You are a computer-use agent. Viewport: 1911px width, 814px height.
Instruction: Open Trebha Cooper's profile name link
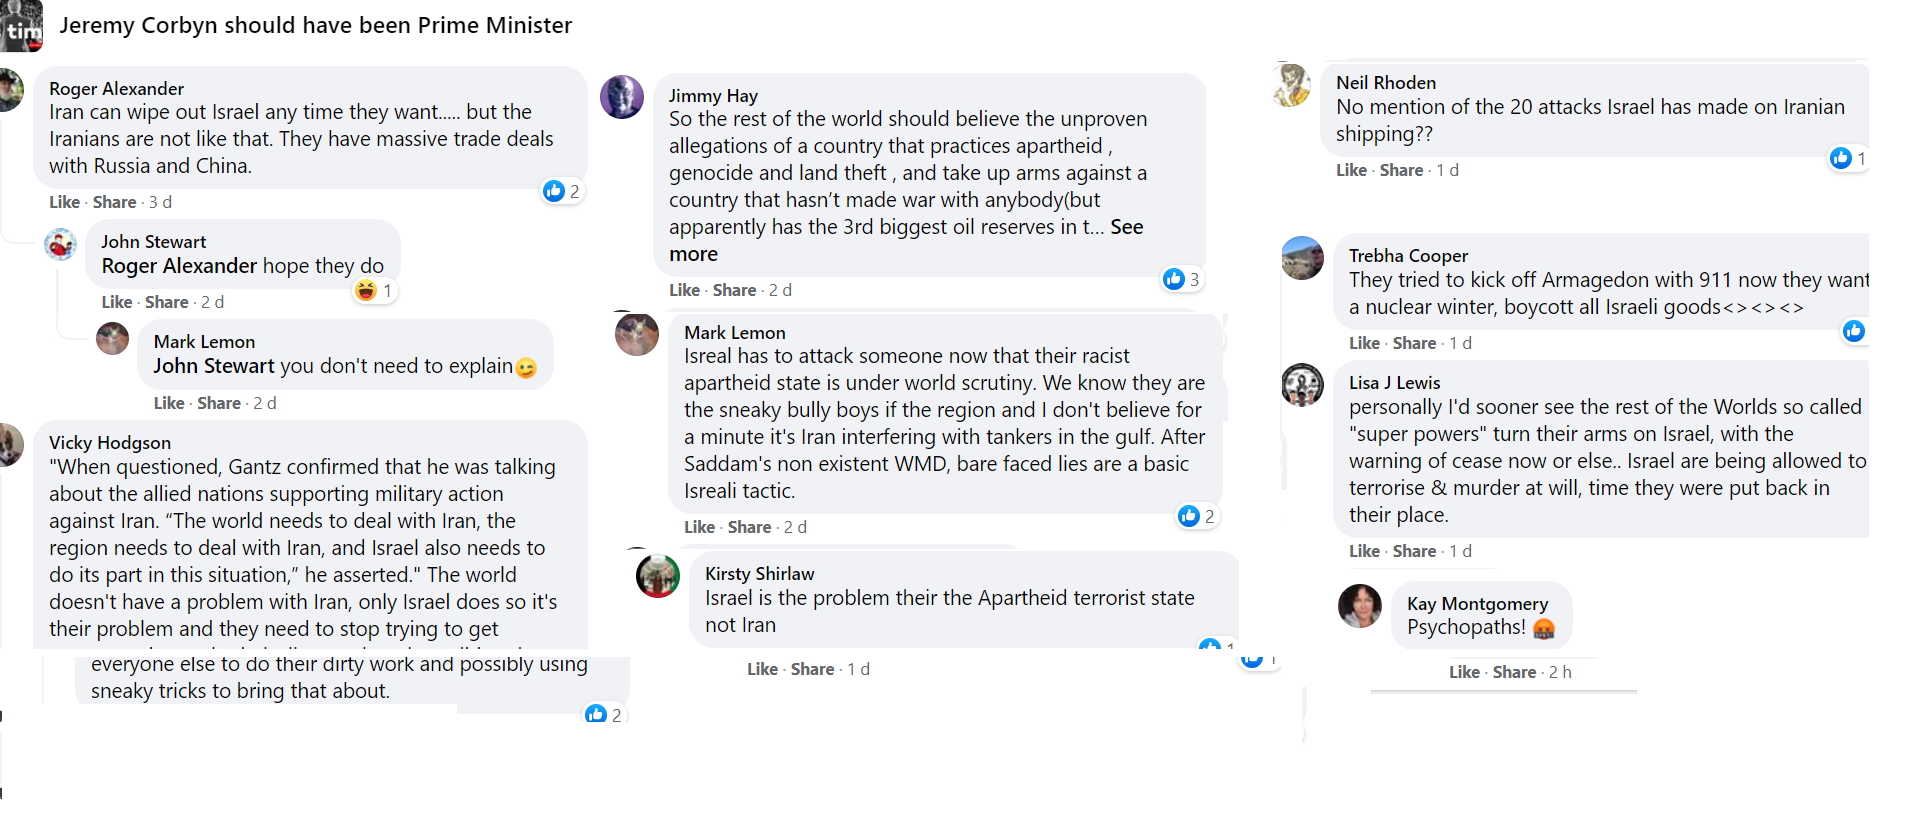pyautogui.click(x=1408, y=256)
